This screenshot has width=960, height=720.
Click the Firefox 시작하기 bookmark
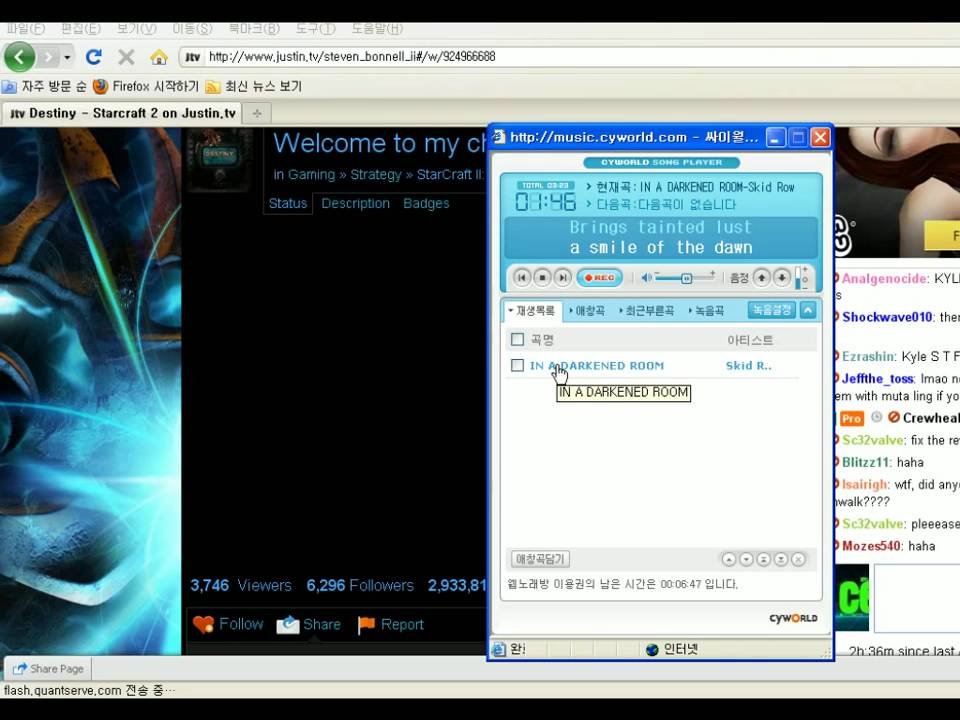tap(146, 86)
